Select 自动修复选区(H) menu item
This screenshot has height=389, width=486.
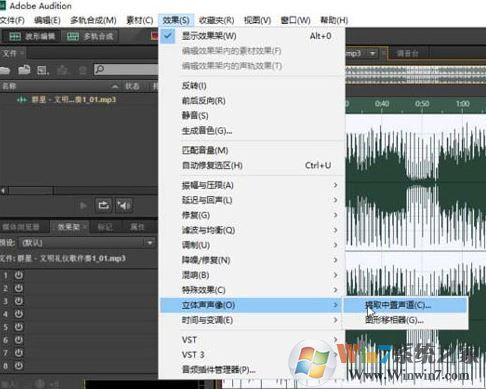click(252, 165)
